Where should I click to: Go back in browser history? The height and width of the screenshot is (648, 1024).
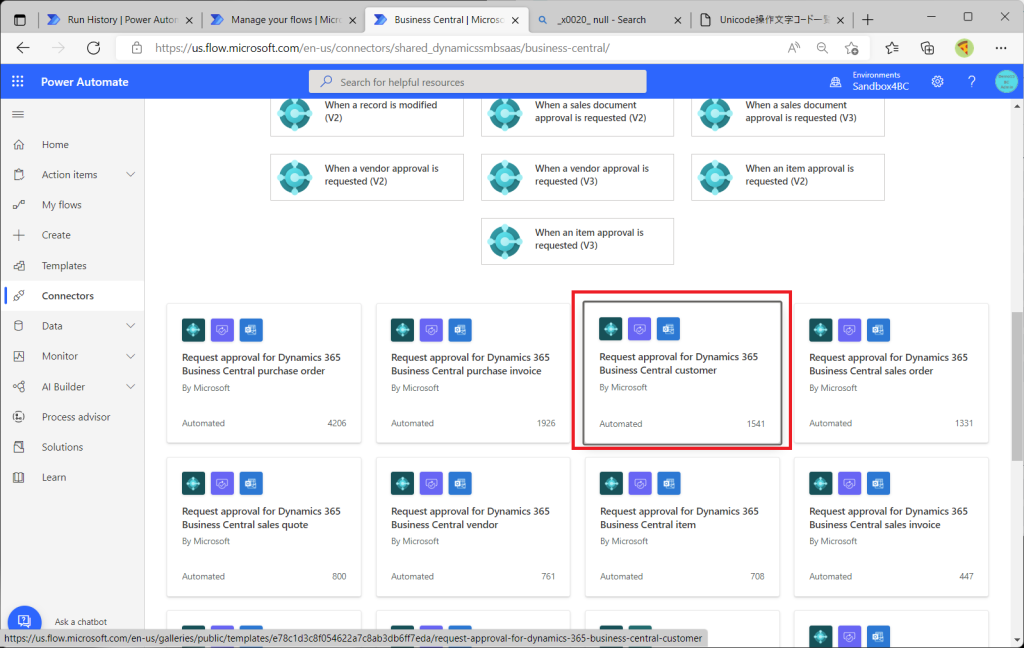[x=23, y=48]
